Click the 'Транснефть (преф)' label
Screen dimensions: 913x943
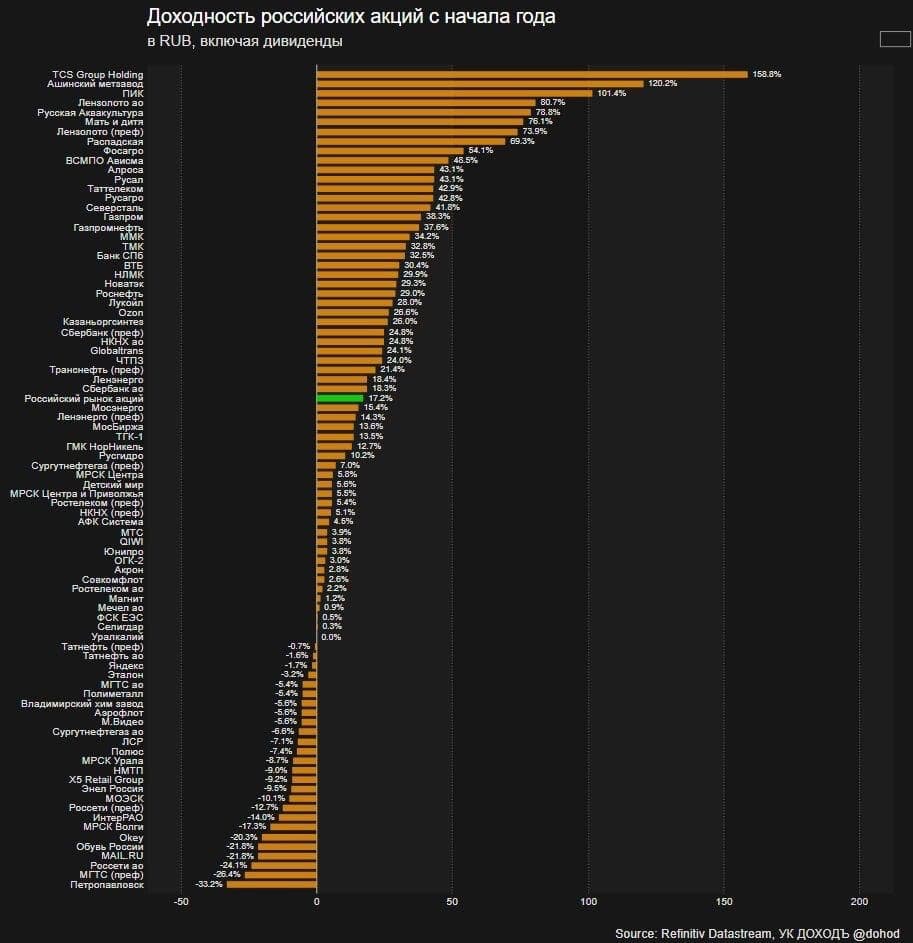click(x=96, y=370)
